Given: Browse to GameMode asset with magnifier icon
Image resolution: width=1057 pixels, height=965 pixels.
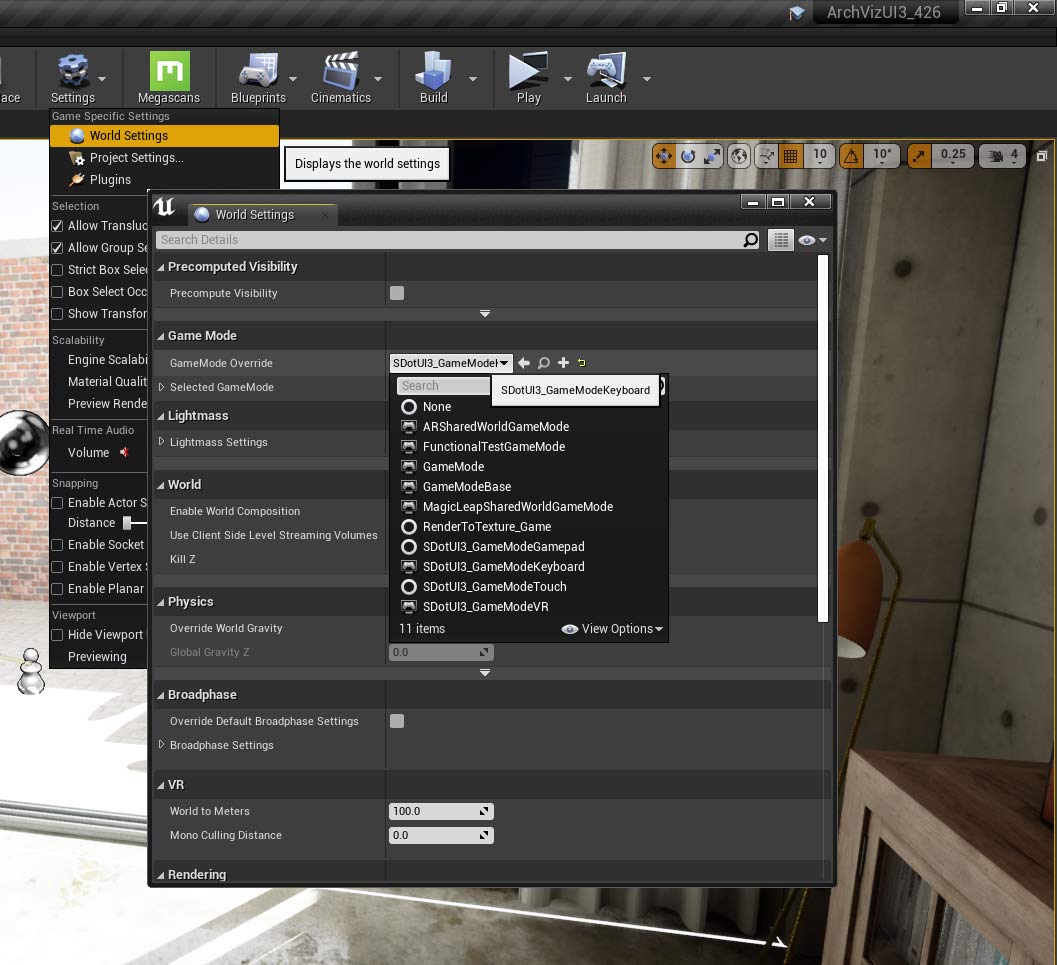Looking at the screenshot, I should tap(543, 363).
